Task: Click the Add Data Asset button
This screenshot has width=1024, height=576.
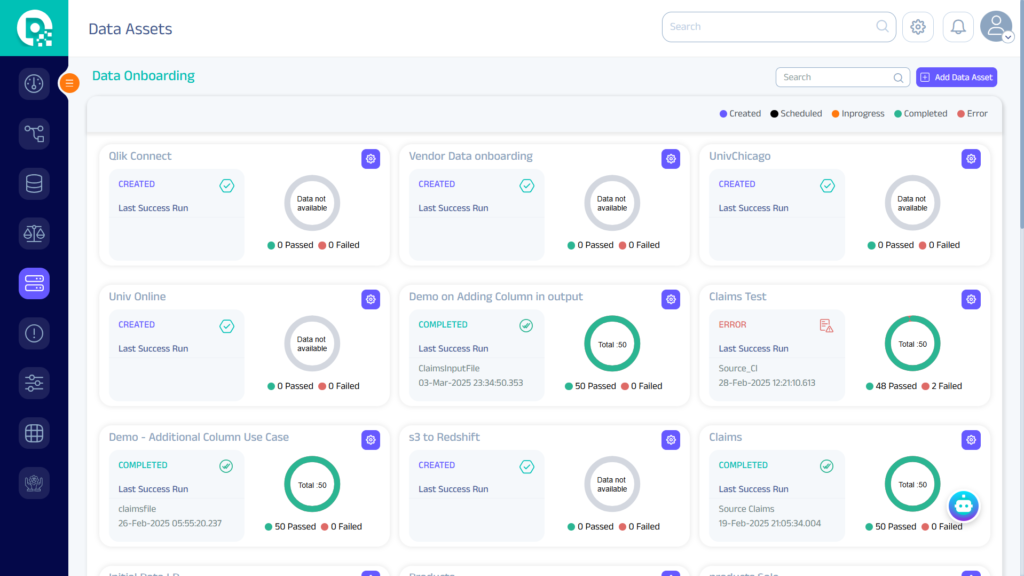Action: tap(956, 77)
